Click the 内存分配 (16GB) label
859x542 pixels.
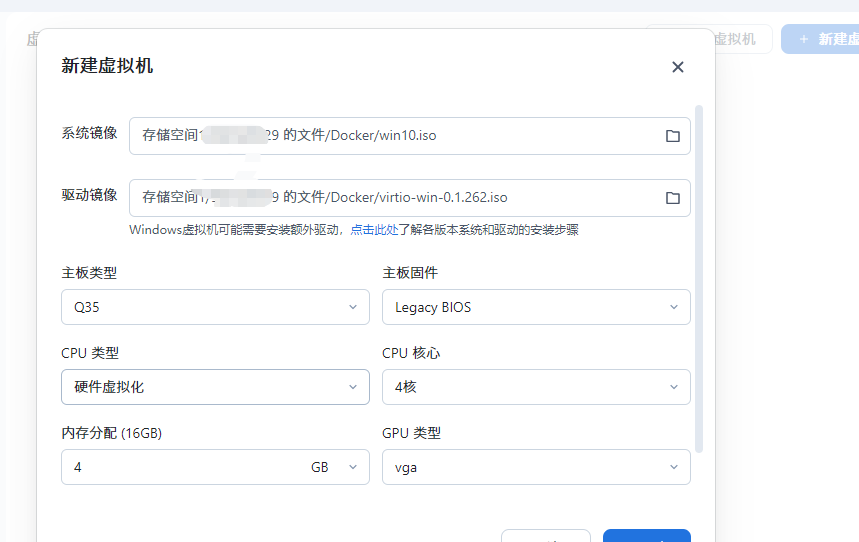point(111,433)
